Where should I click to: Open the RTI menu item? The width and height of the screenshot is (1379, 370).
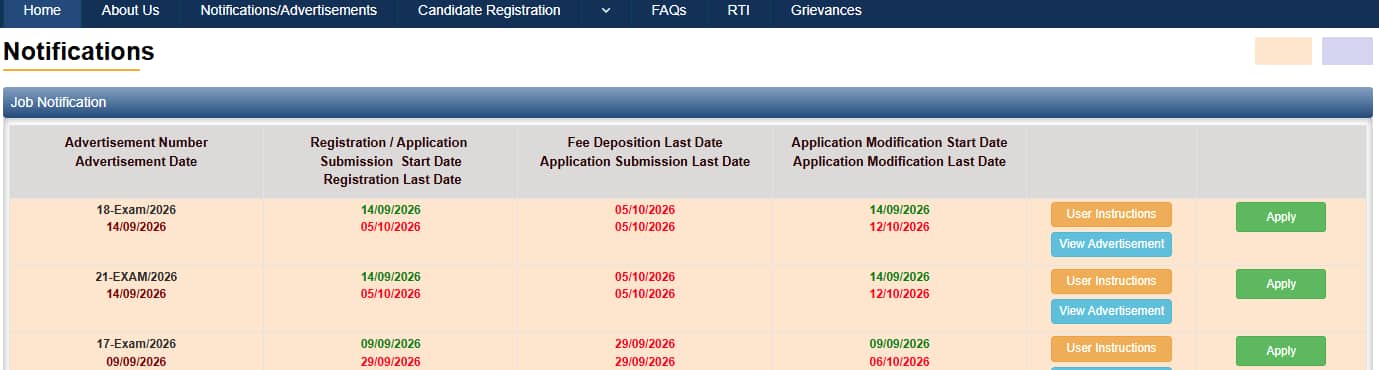coord(738,11)
